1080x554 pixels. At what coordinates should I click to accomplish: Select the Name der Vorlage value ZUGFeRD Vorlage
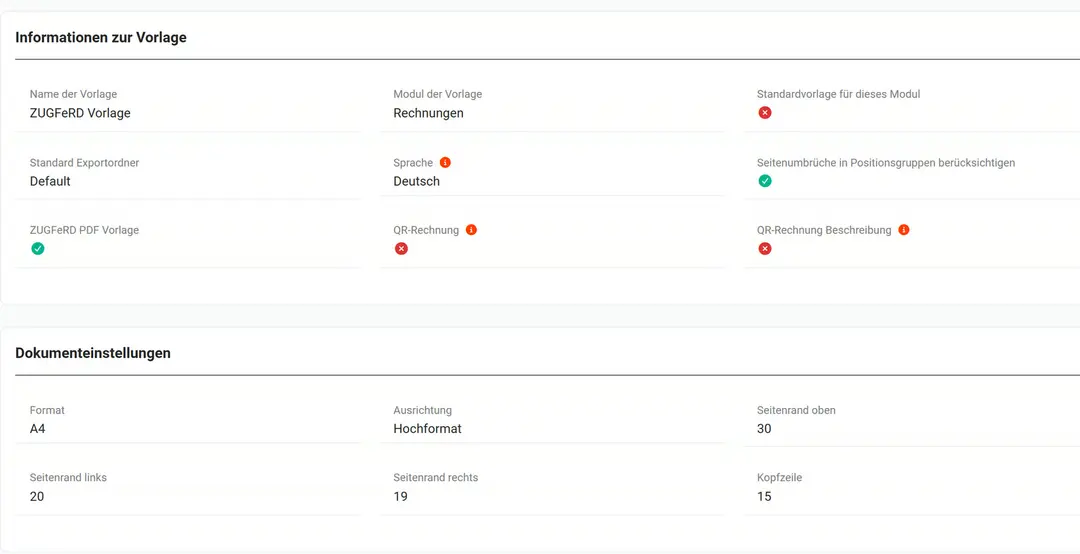click(x=80, y=113)
